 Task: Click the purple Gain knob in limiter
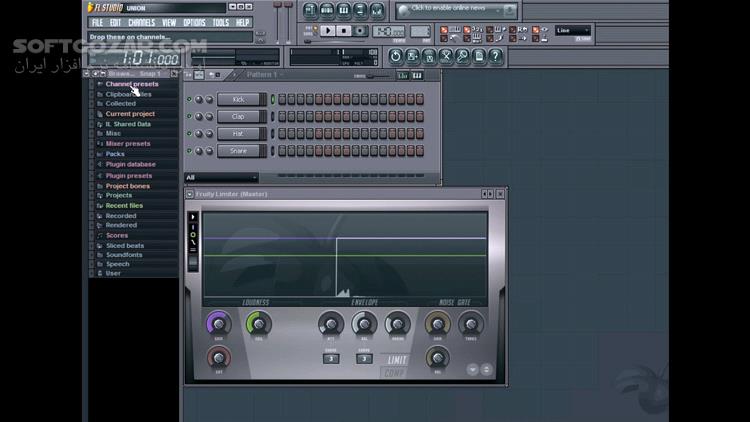pos(219,324)
